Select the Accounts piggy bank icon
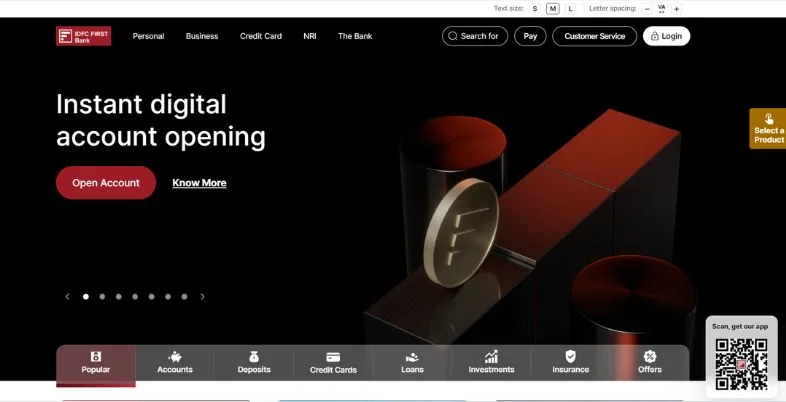Viewport: 786px width, 402px height. point(175,357)
